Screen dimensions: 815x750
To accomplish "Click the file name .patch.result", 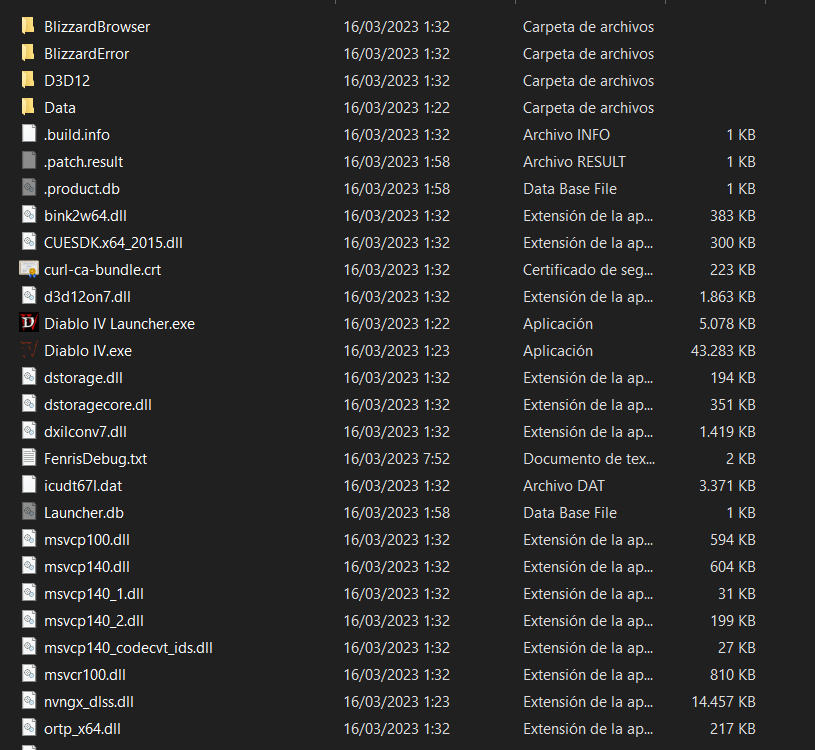I will pos(84,162).
